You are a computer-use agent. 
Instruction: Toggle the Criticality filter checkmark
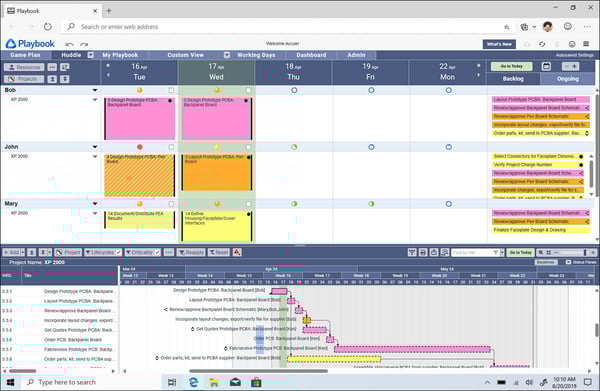click(x=157, y=253)
